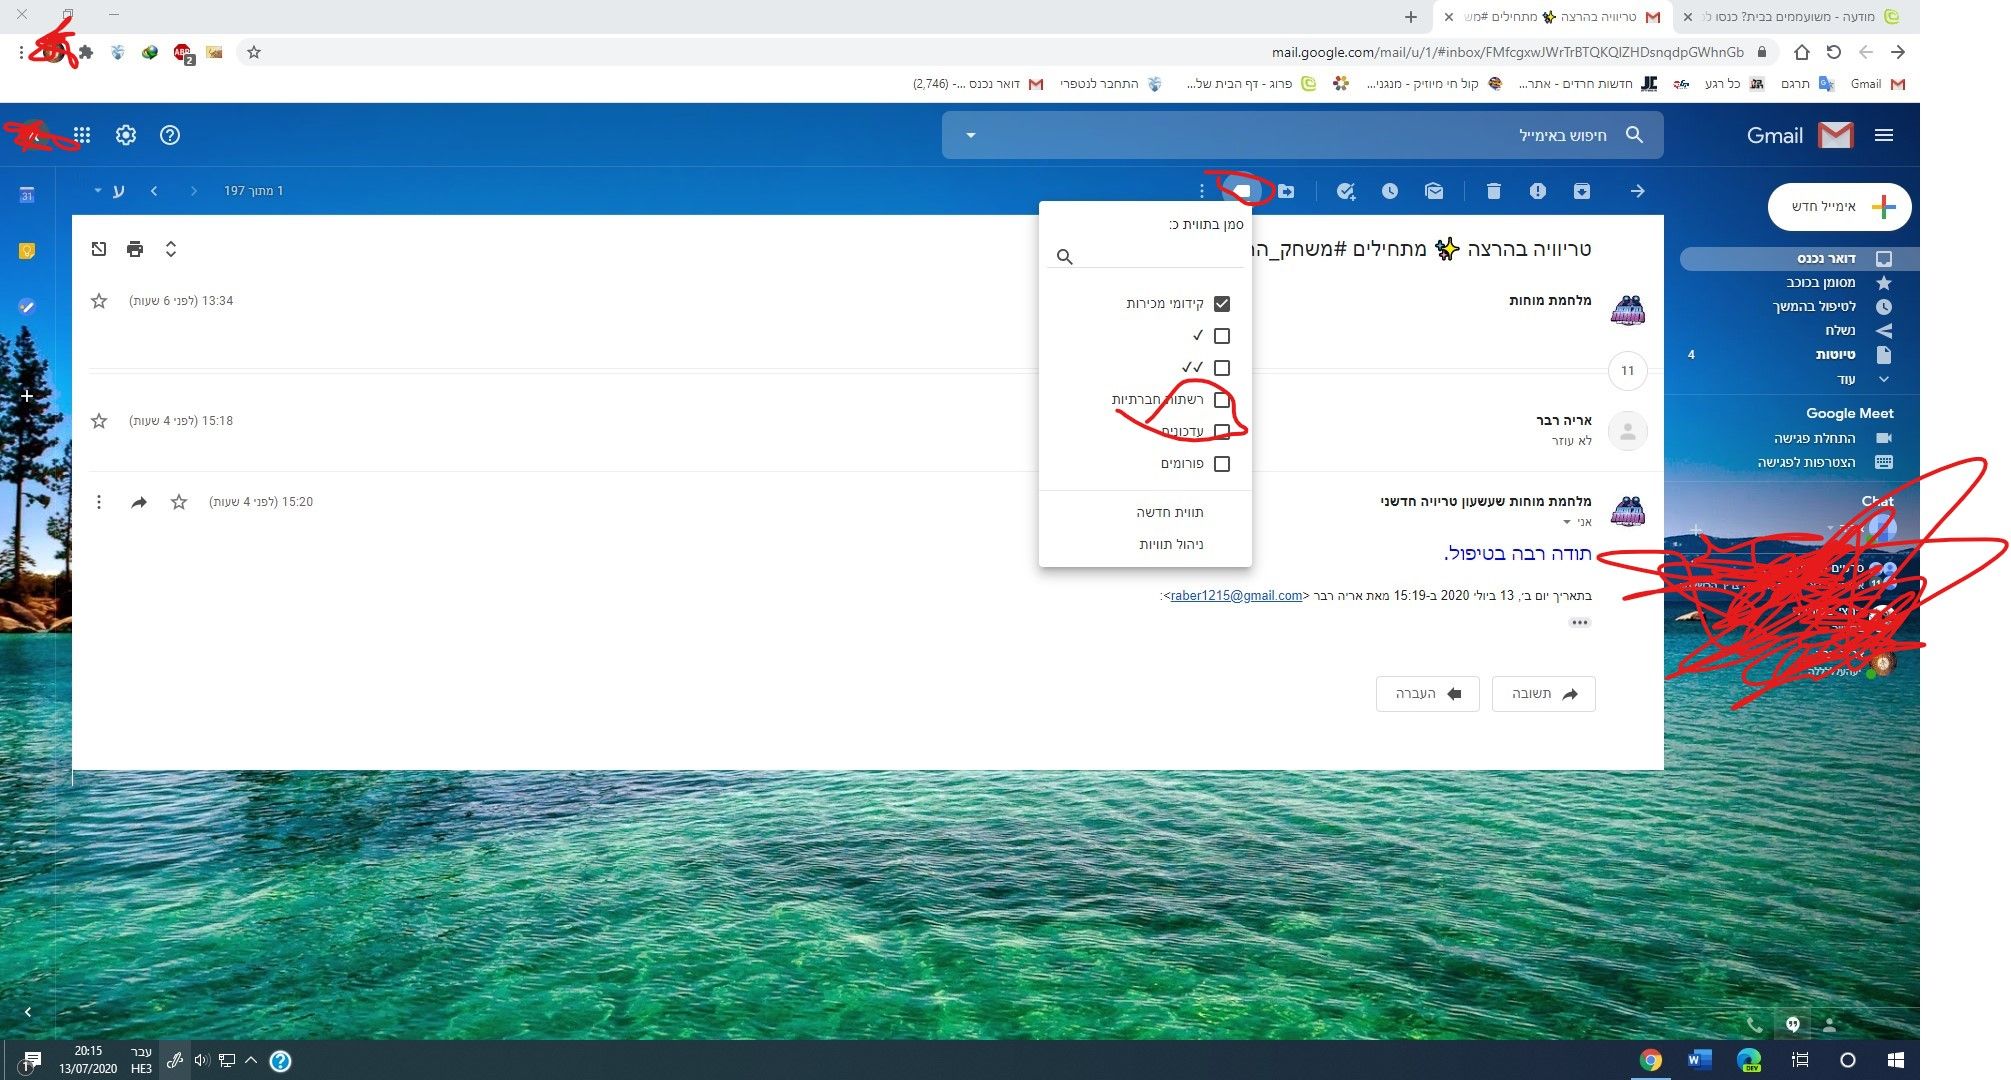Click the Move to folder icon

pos(1286,191)
